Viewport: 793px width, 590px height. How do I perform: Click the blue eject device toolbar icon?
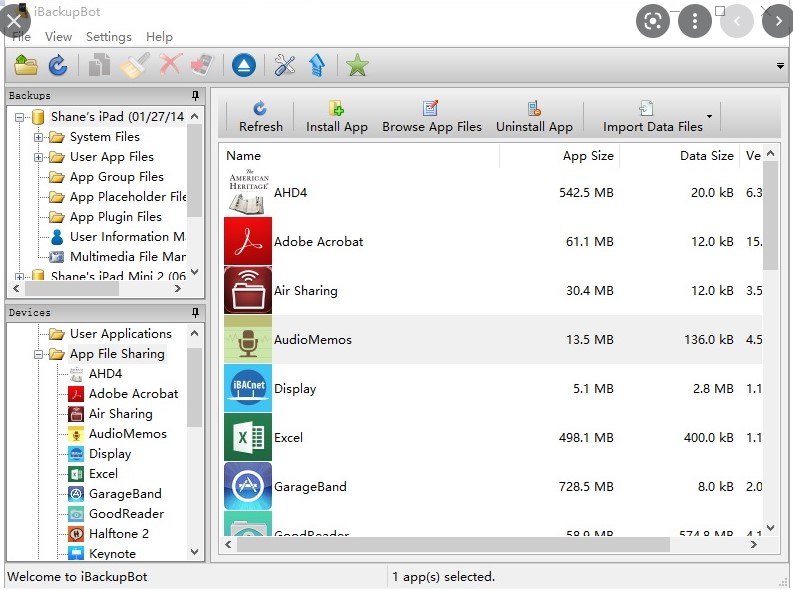244,65
